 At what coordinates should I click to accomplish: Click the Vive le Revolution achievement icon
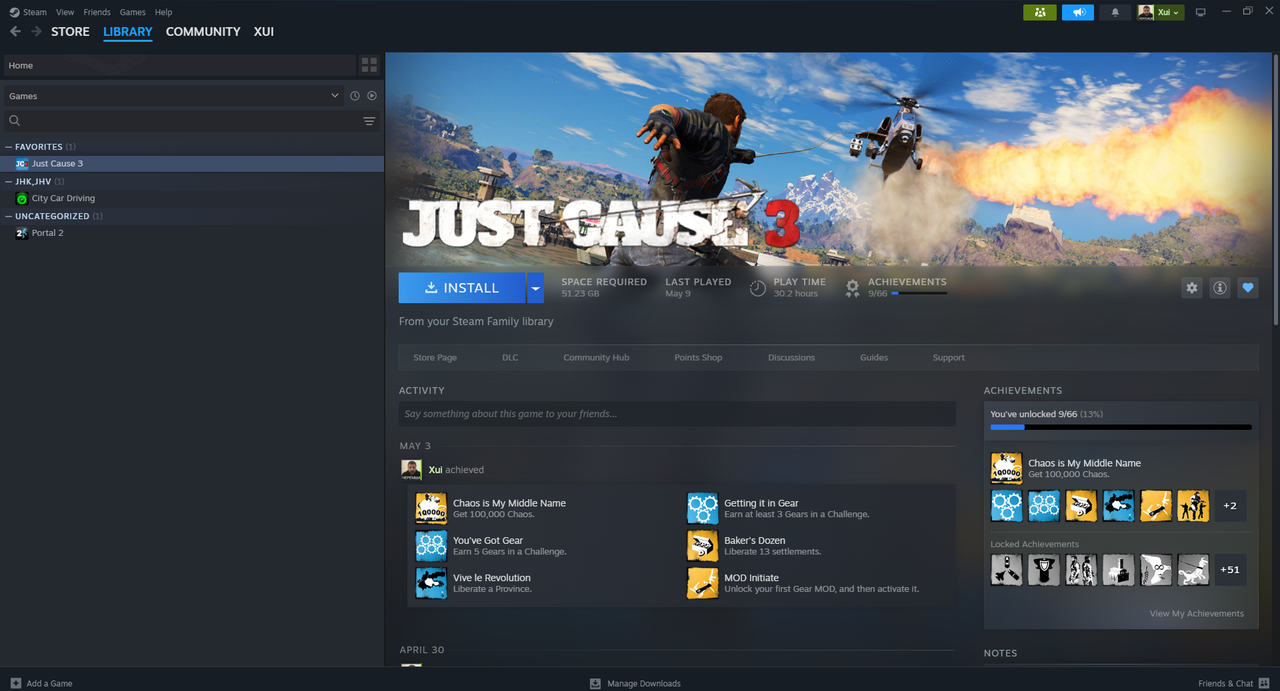(431, 583)
